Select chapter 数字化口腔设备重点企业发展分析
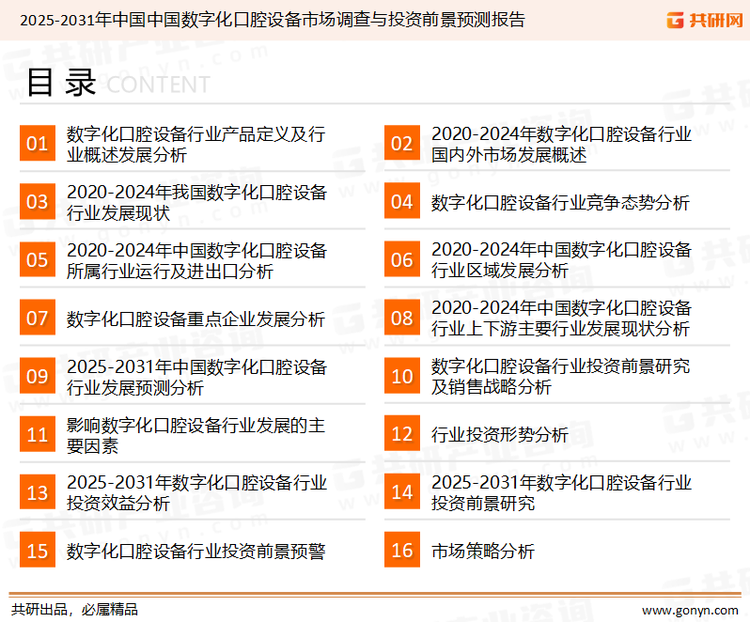 point(196,319)
